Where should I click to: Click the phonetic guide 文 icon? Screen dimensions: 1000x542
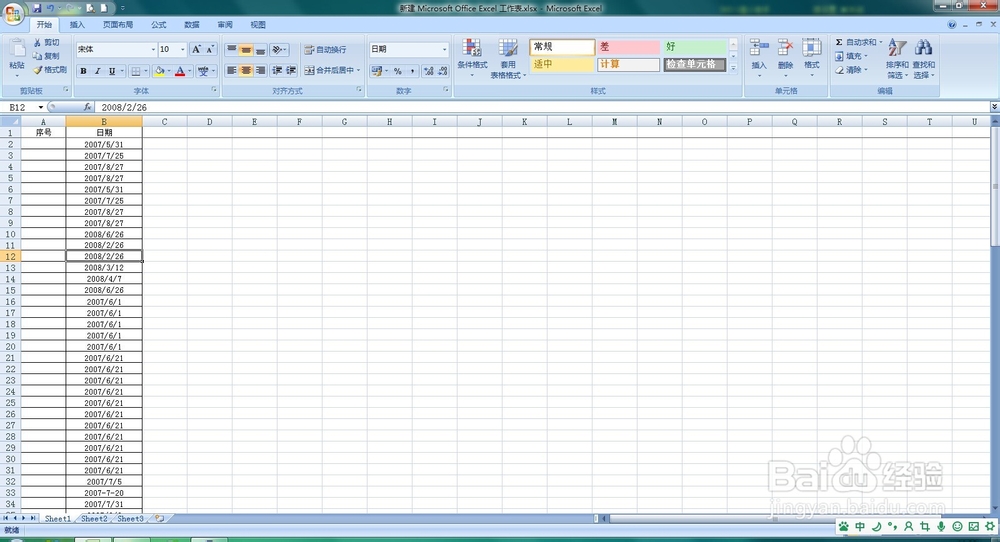pos(203,71)
